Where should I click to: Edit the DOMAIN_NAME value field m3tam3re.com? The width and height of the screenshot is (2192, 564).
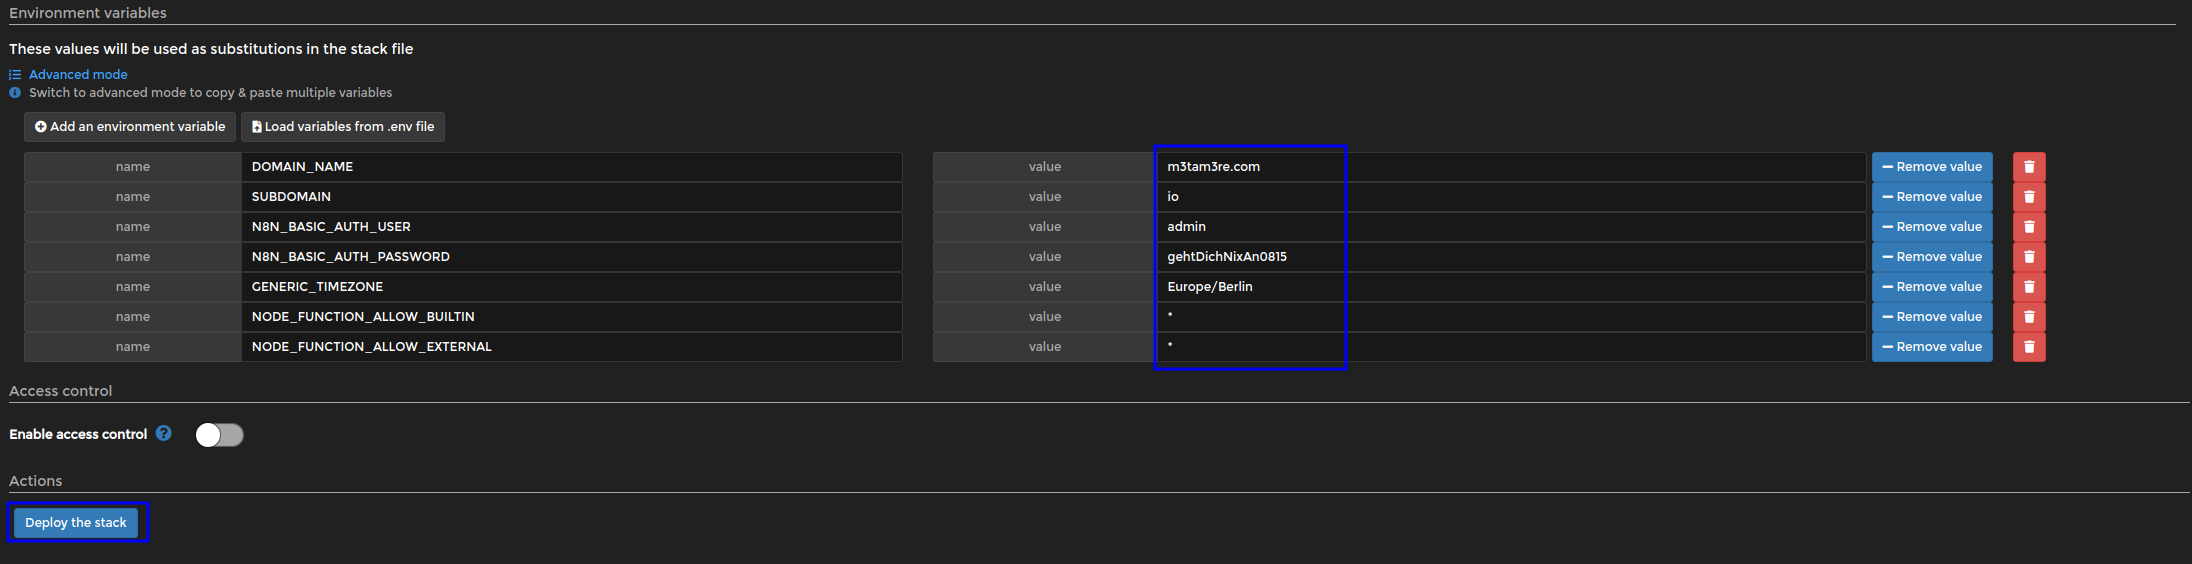[x=1508, y=167]
